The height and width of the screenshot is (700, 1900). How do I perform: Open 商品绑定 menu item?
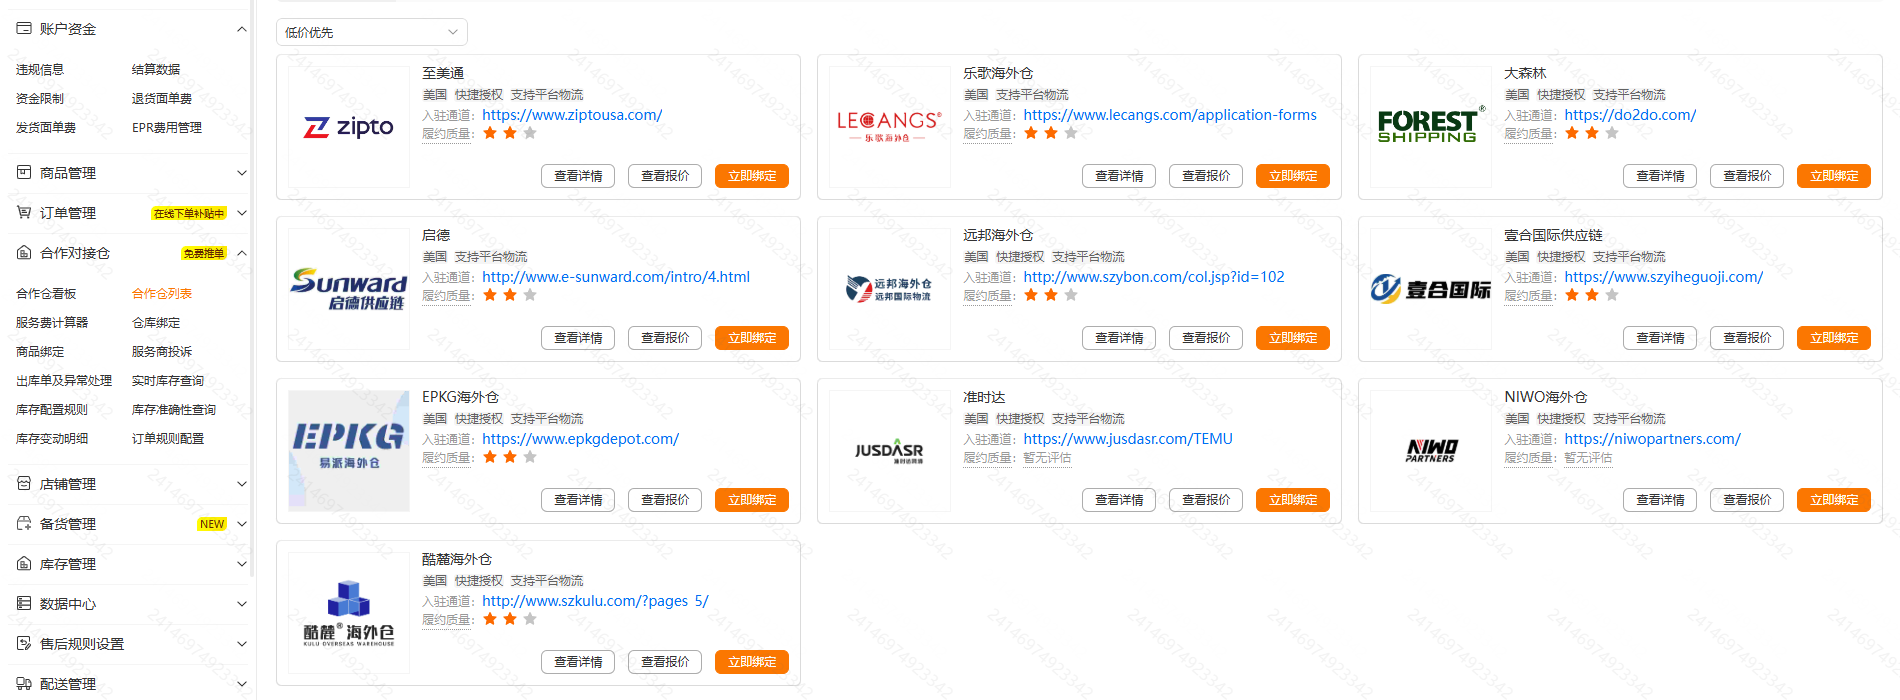pos(40,351)
